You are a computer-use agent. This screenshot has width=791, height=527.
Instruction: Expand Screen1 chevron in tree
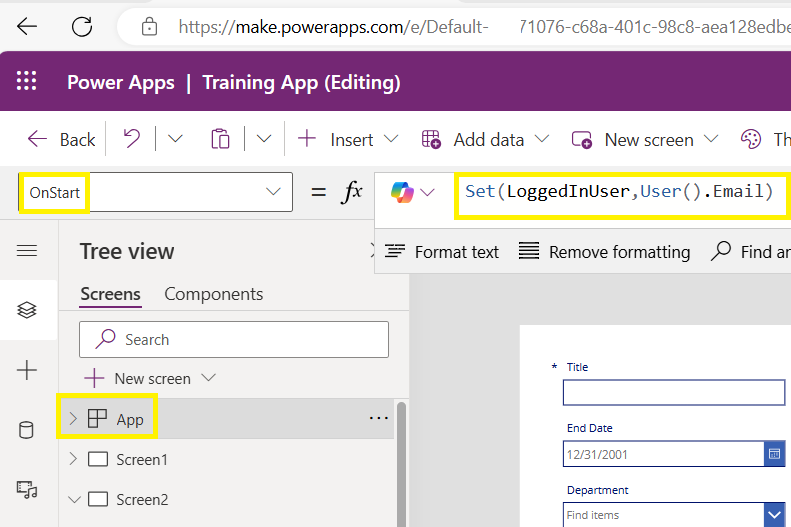pyautogui.click(x=73, y=458)
